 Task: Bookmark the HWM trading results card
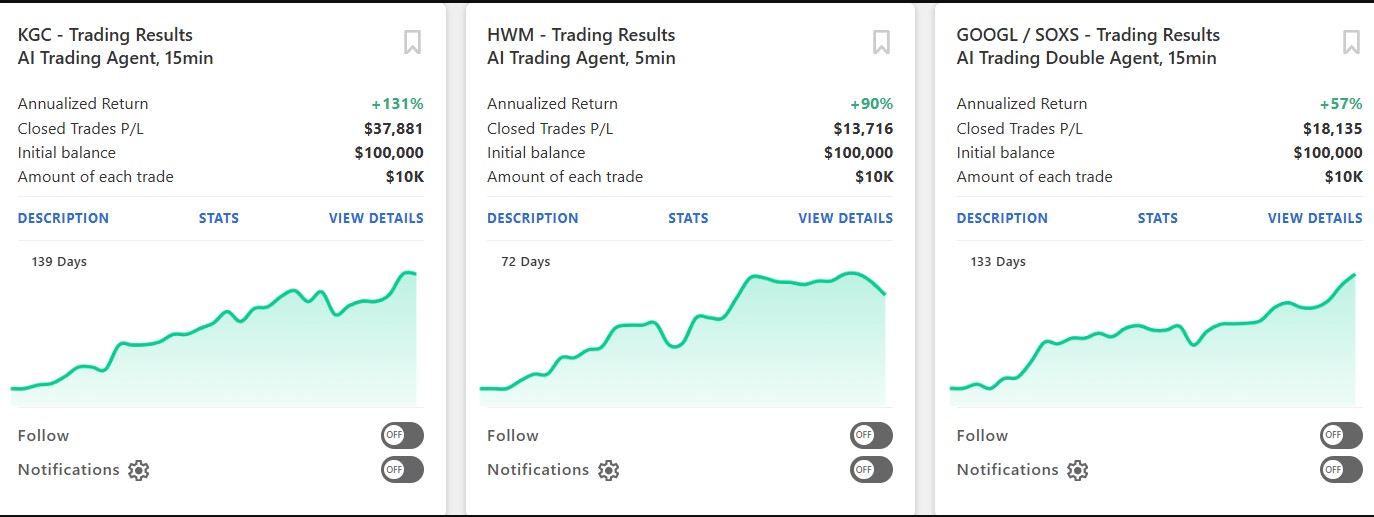coord(881,42)
